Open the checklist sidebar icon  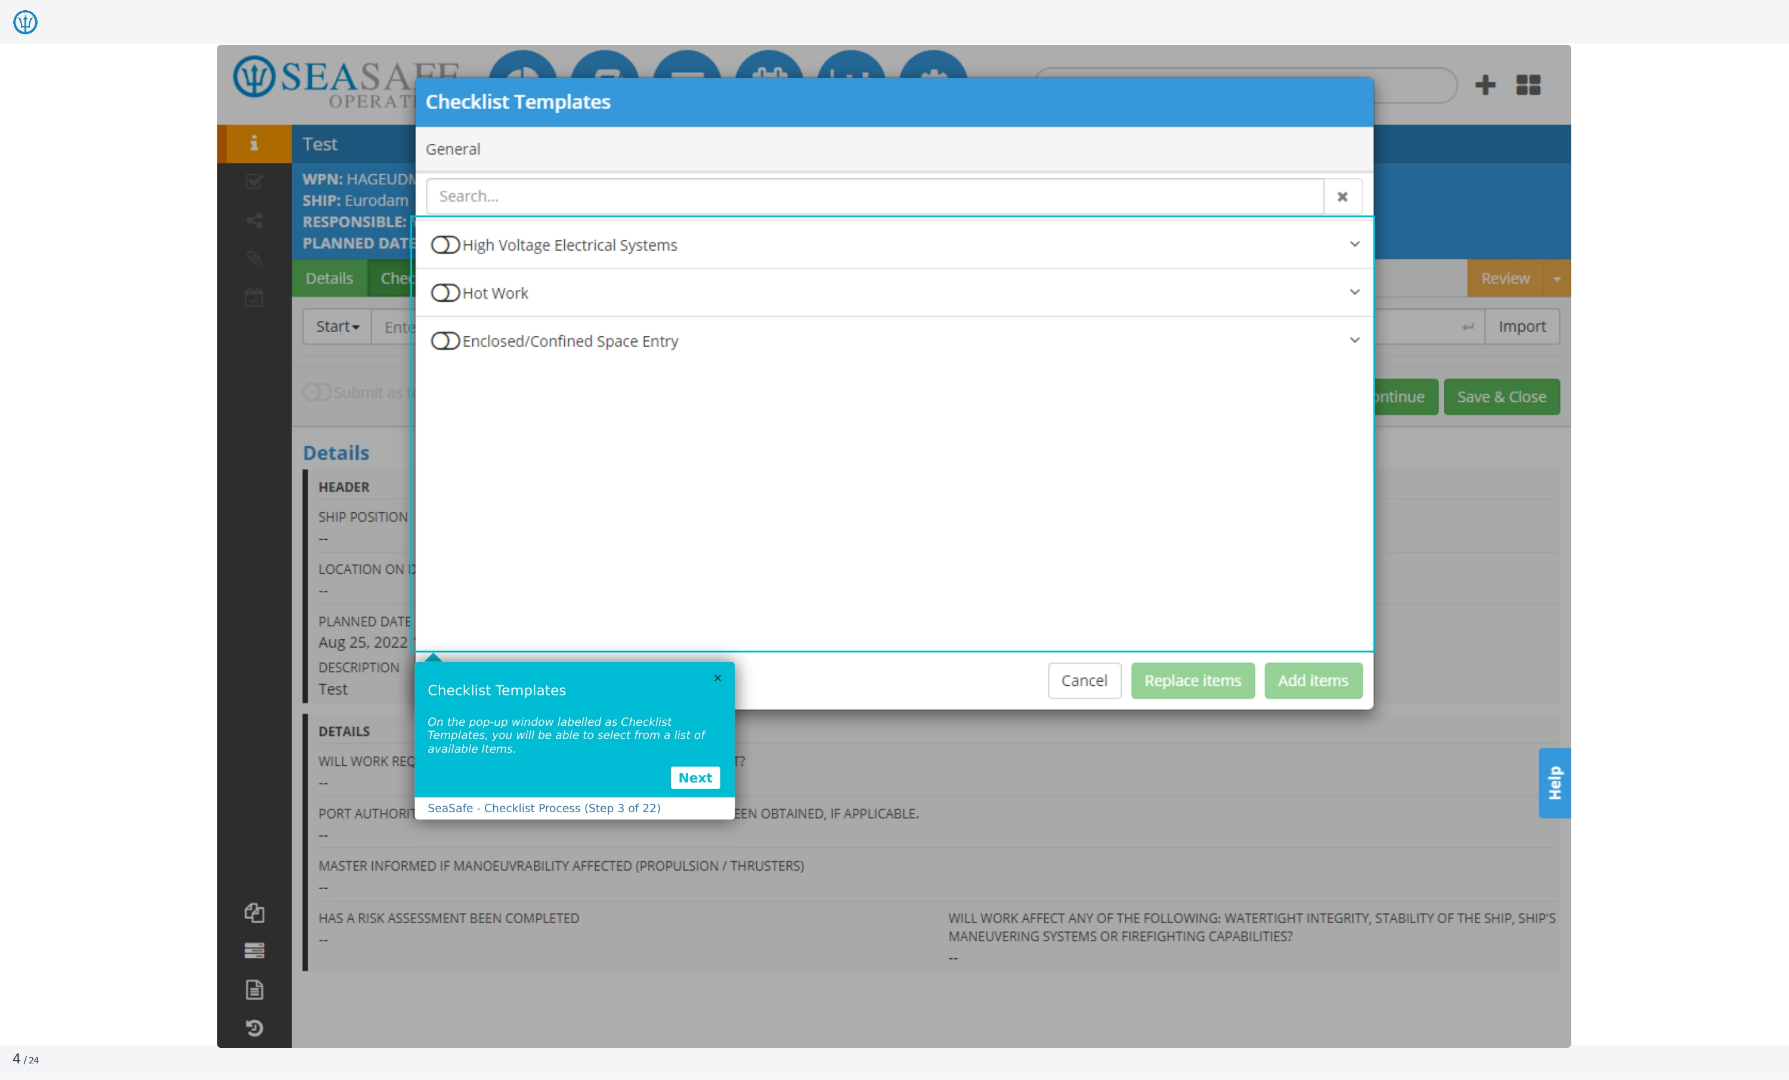click(254, 182)
